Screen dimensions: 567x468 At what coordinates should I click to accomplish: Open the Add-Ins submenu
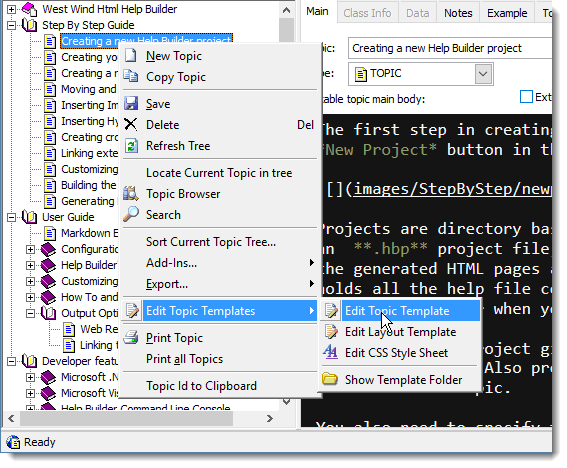point(220,263)
